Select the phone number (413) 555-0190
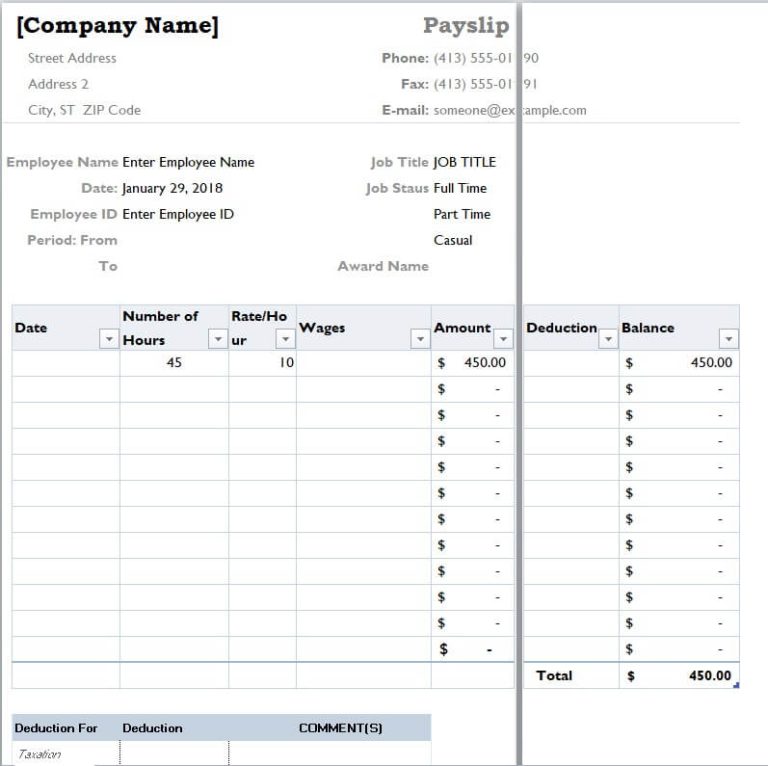 pos(486,58)
